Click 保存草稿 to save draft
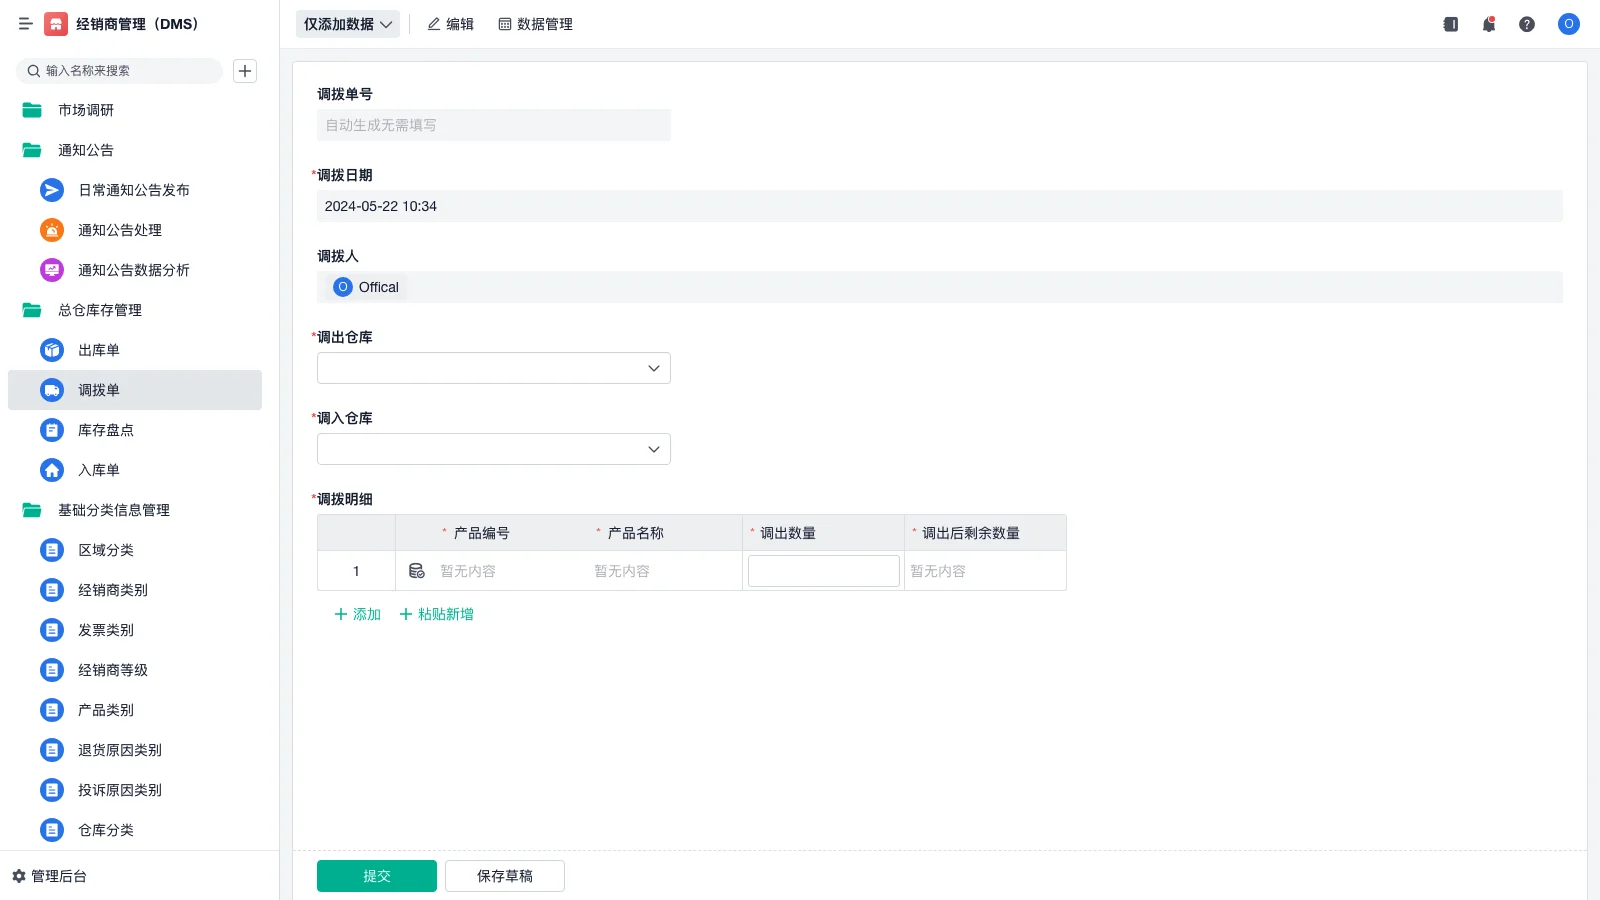 [x=504, y=875]
